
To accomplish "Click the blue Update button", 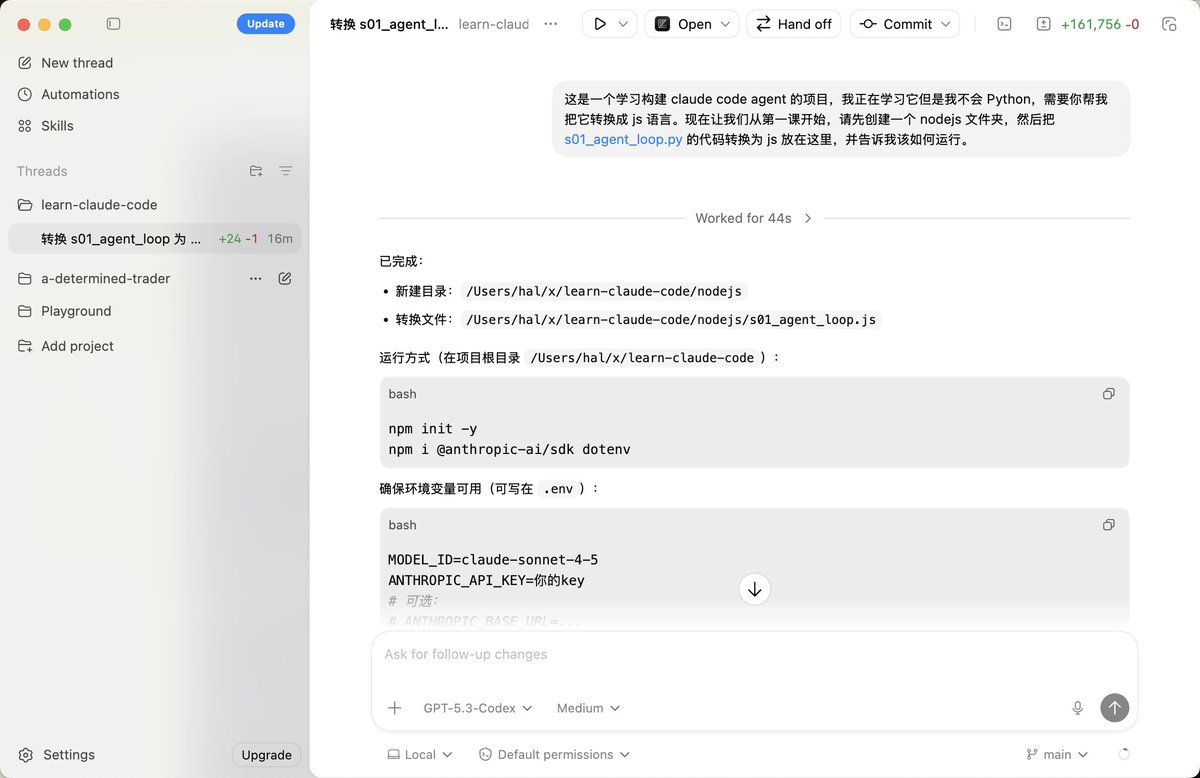I will tap(266, 24).
